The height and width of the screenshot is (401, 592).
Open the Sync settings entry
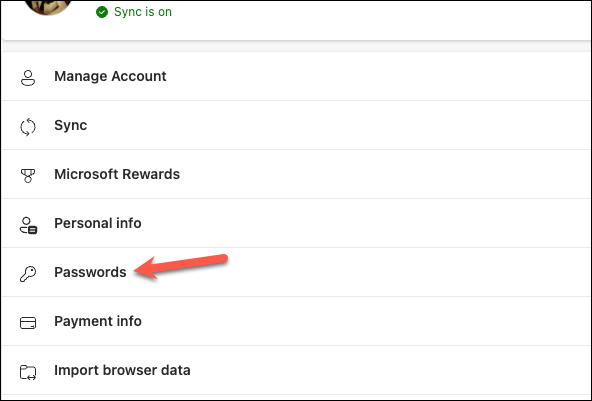(x=296, y=125)
